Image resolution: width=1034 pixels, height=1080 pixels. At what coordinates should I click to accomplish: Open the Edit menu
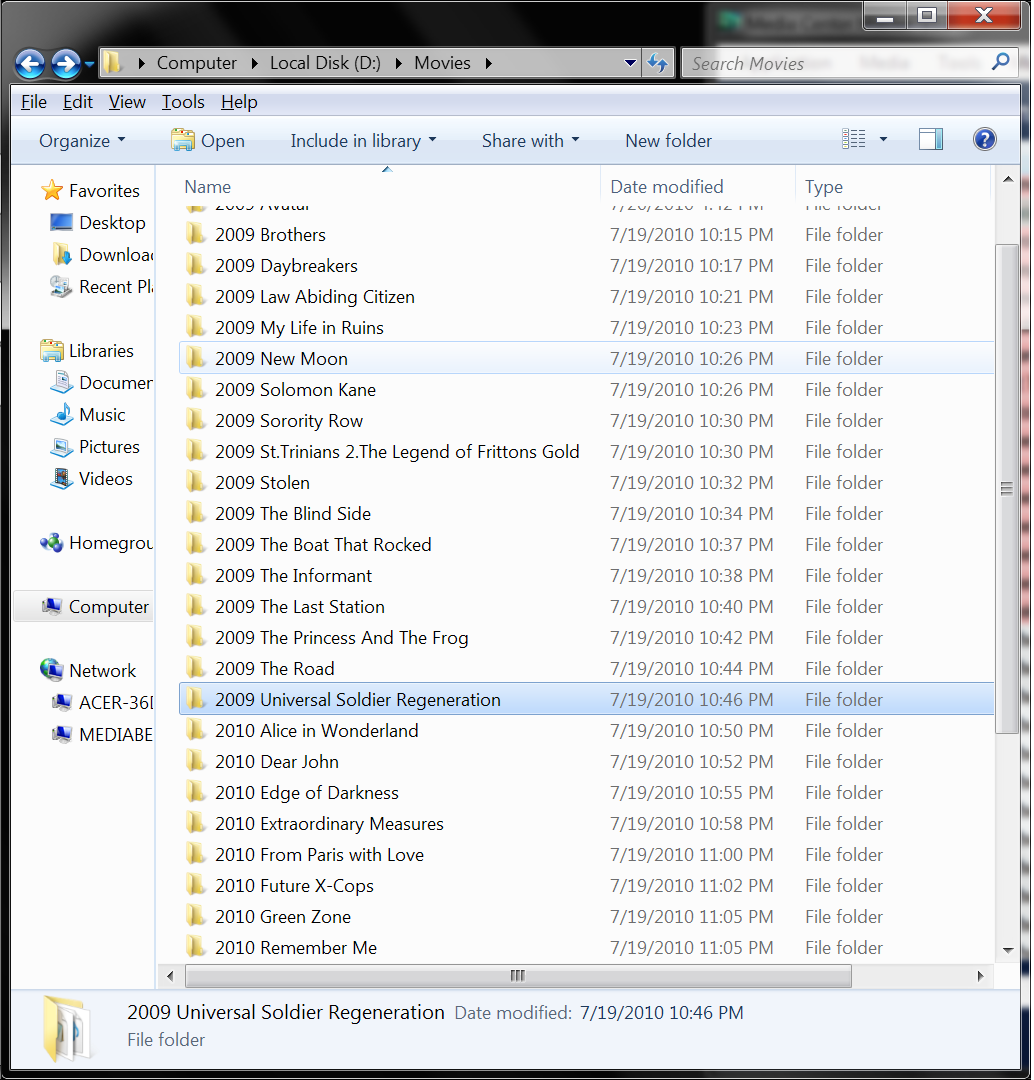click(77, 102)
